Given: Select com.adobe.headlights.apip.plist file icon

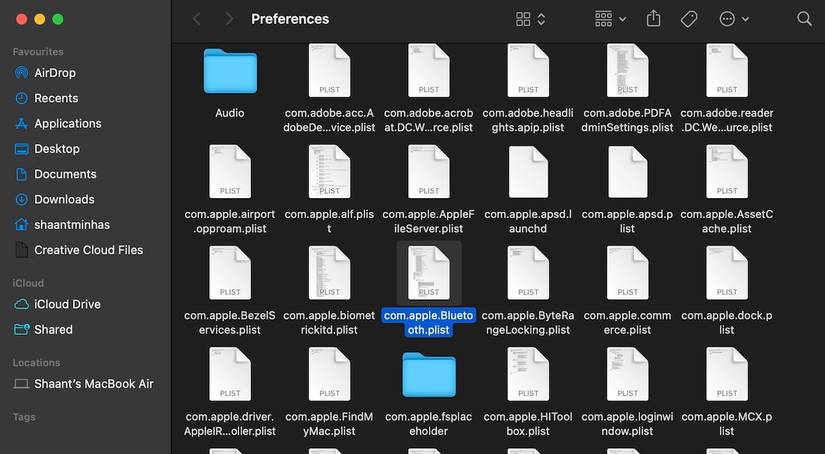Looking at the screenshot, I should click(528, 70).
